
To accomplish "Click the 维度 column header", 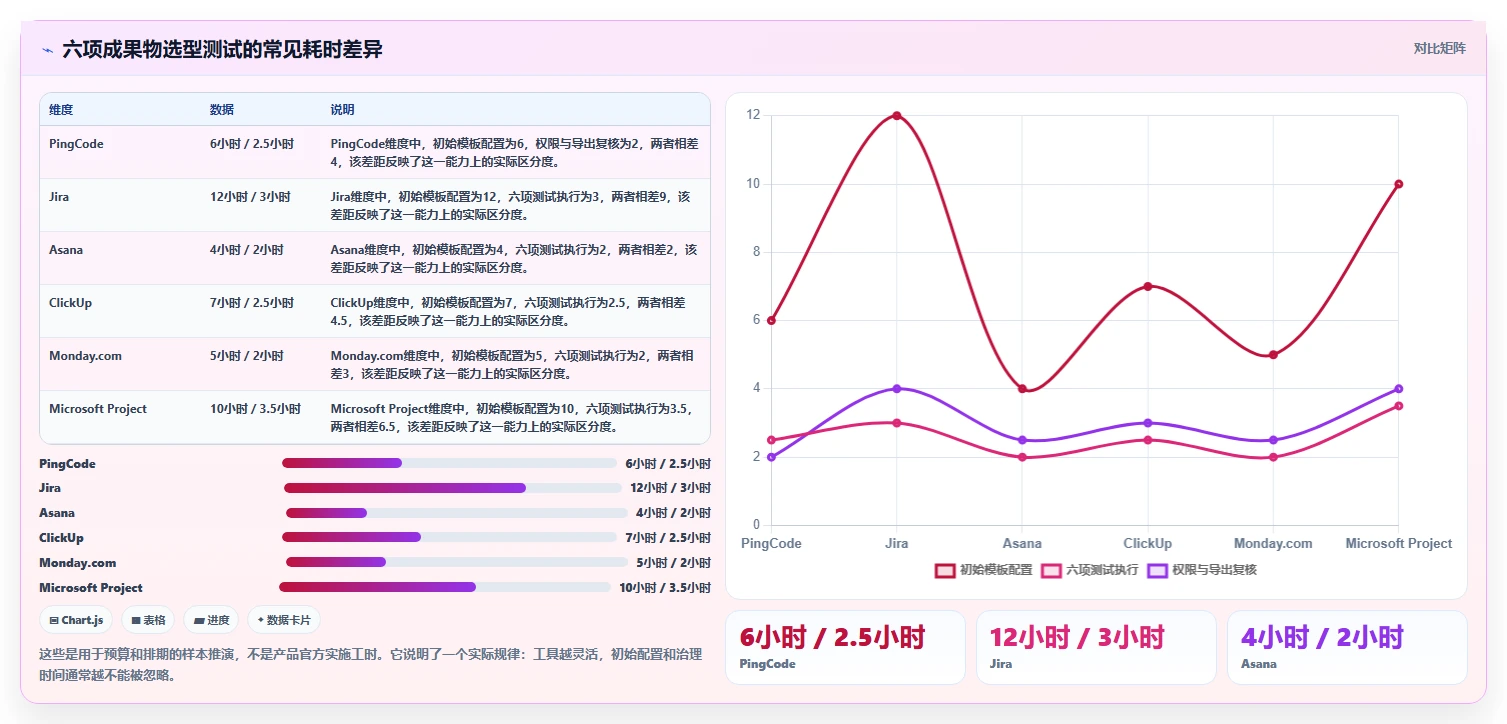I will (61, 110).
